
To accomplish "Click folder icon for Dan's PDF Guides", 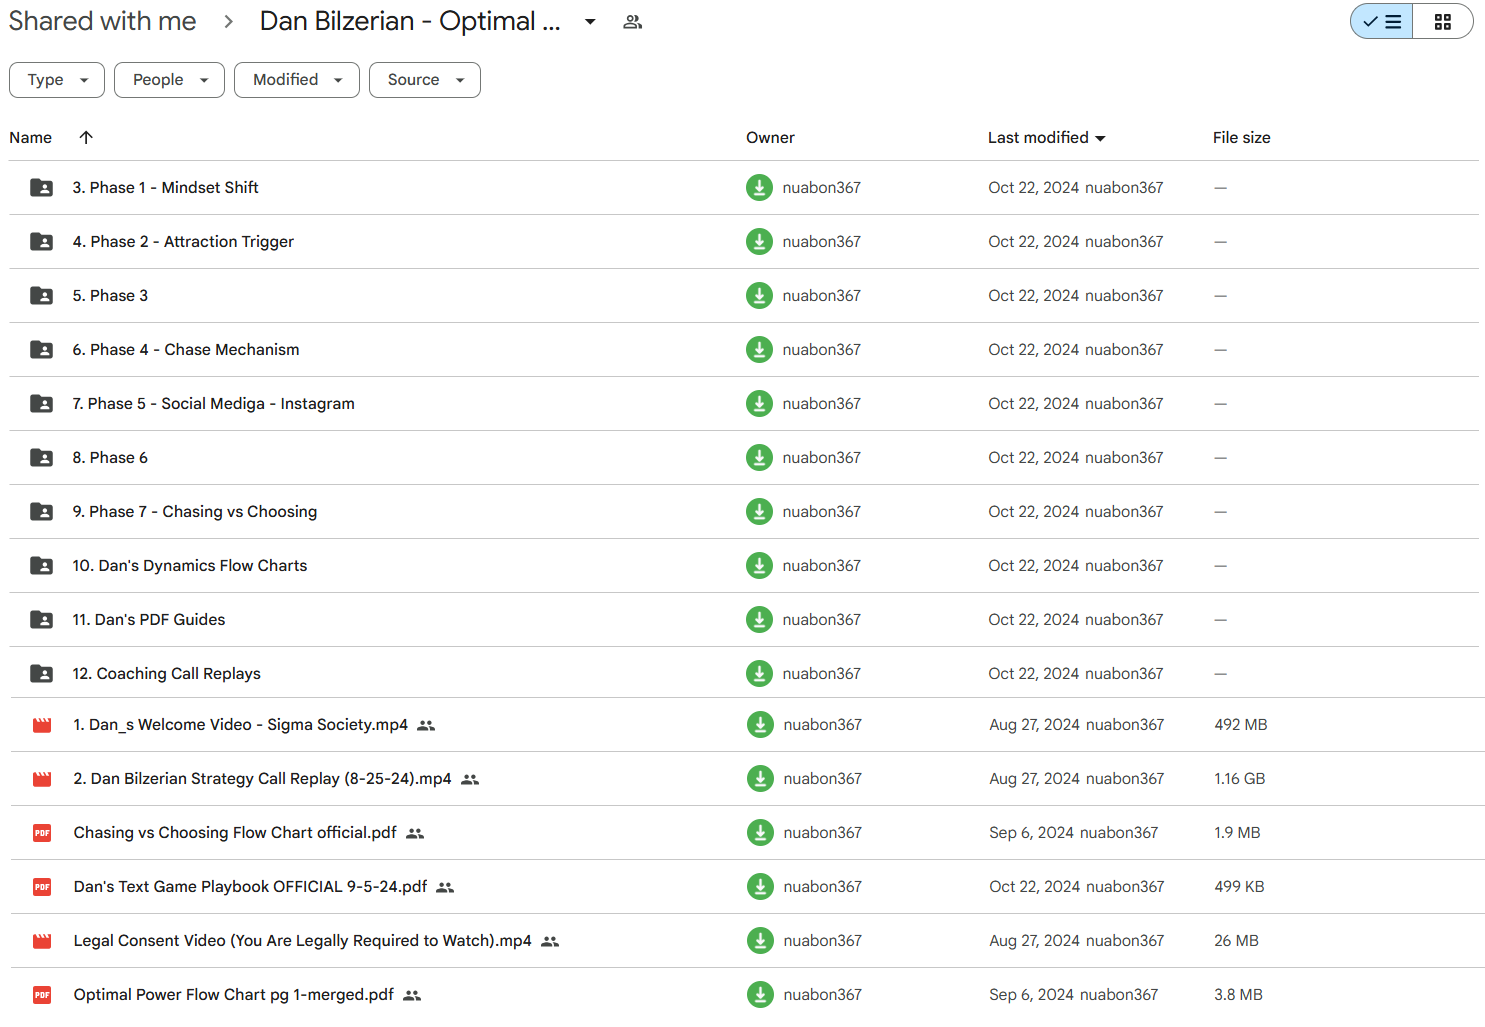I will [42, 619].
